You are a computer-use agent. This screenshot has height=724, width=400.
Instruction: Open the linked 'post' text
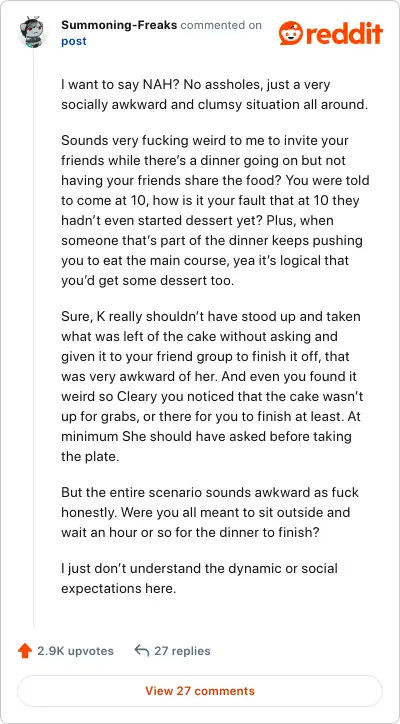[x=73, y=42]
